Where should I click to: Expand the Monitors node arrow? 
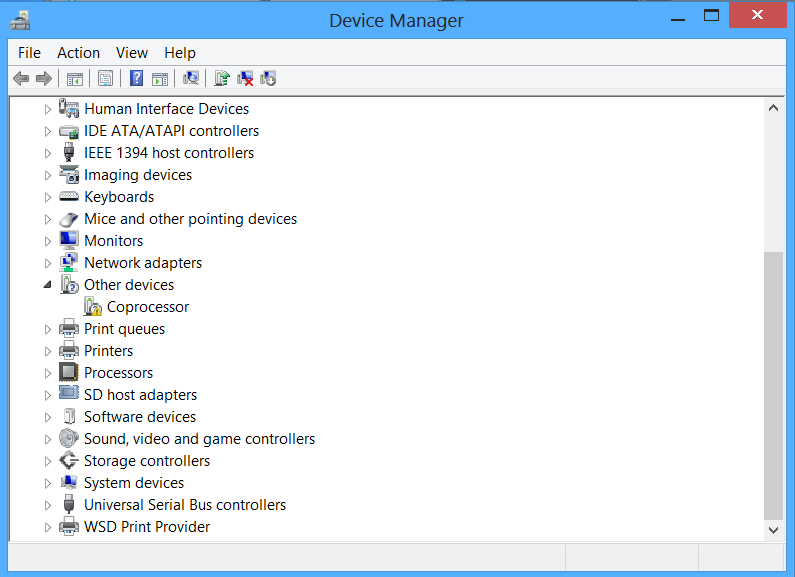pos(47,241)
